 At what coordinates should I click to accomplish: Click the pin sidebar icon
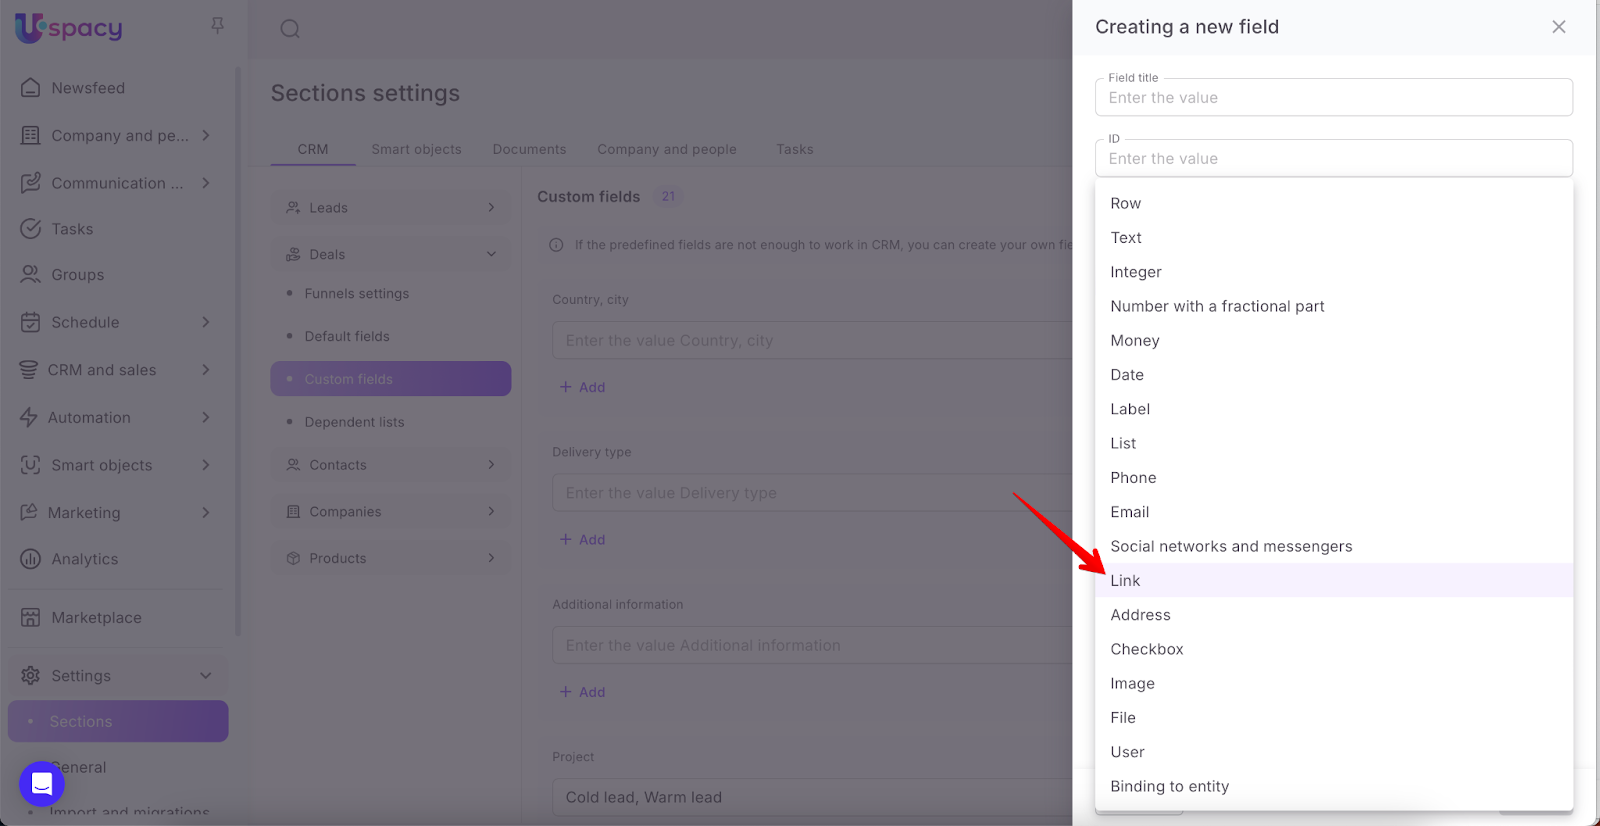point(217,26)
